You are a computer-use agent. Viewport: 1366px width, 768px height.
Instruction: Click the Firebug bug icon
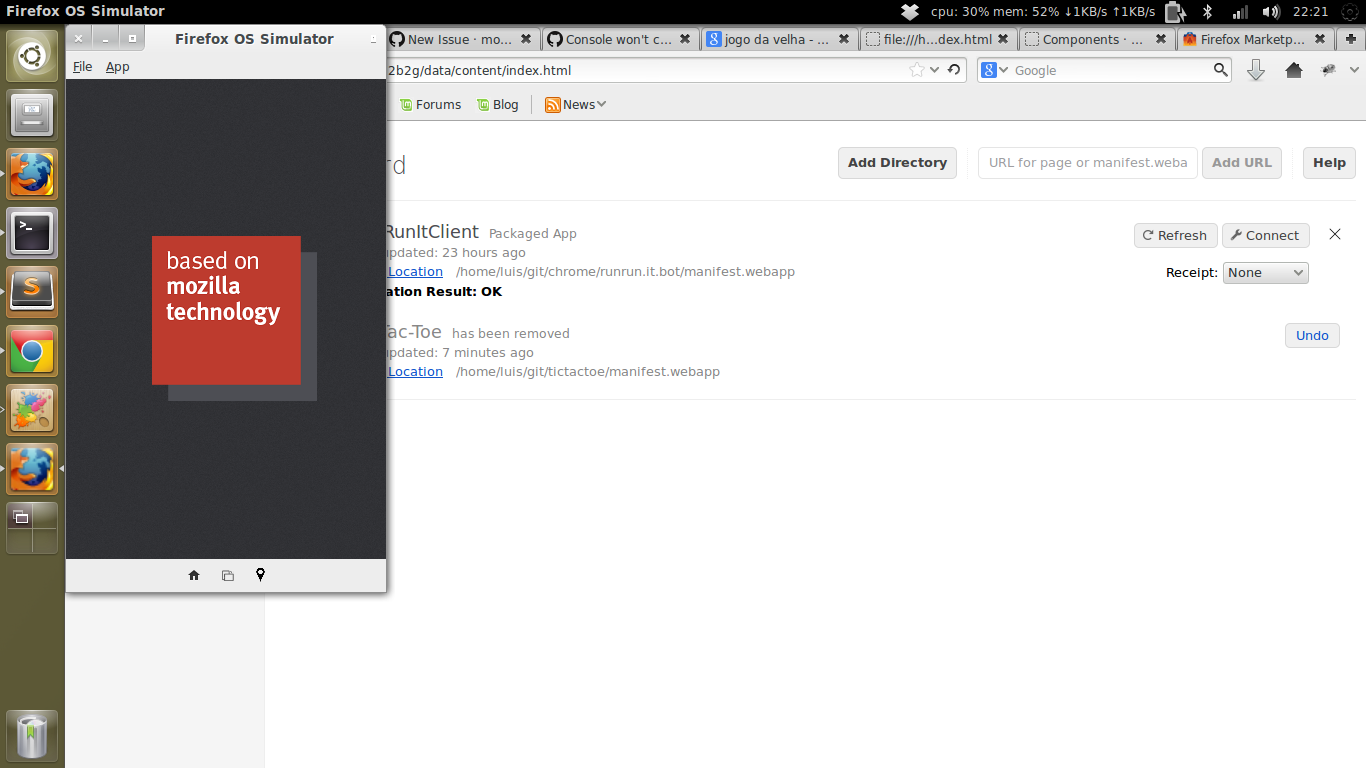[x=1329, y=70]
